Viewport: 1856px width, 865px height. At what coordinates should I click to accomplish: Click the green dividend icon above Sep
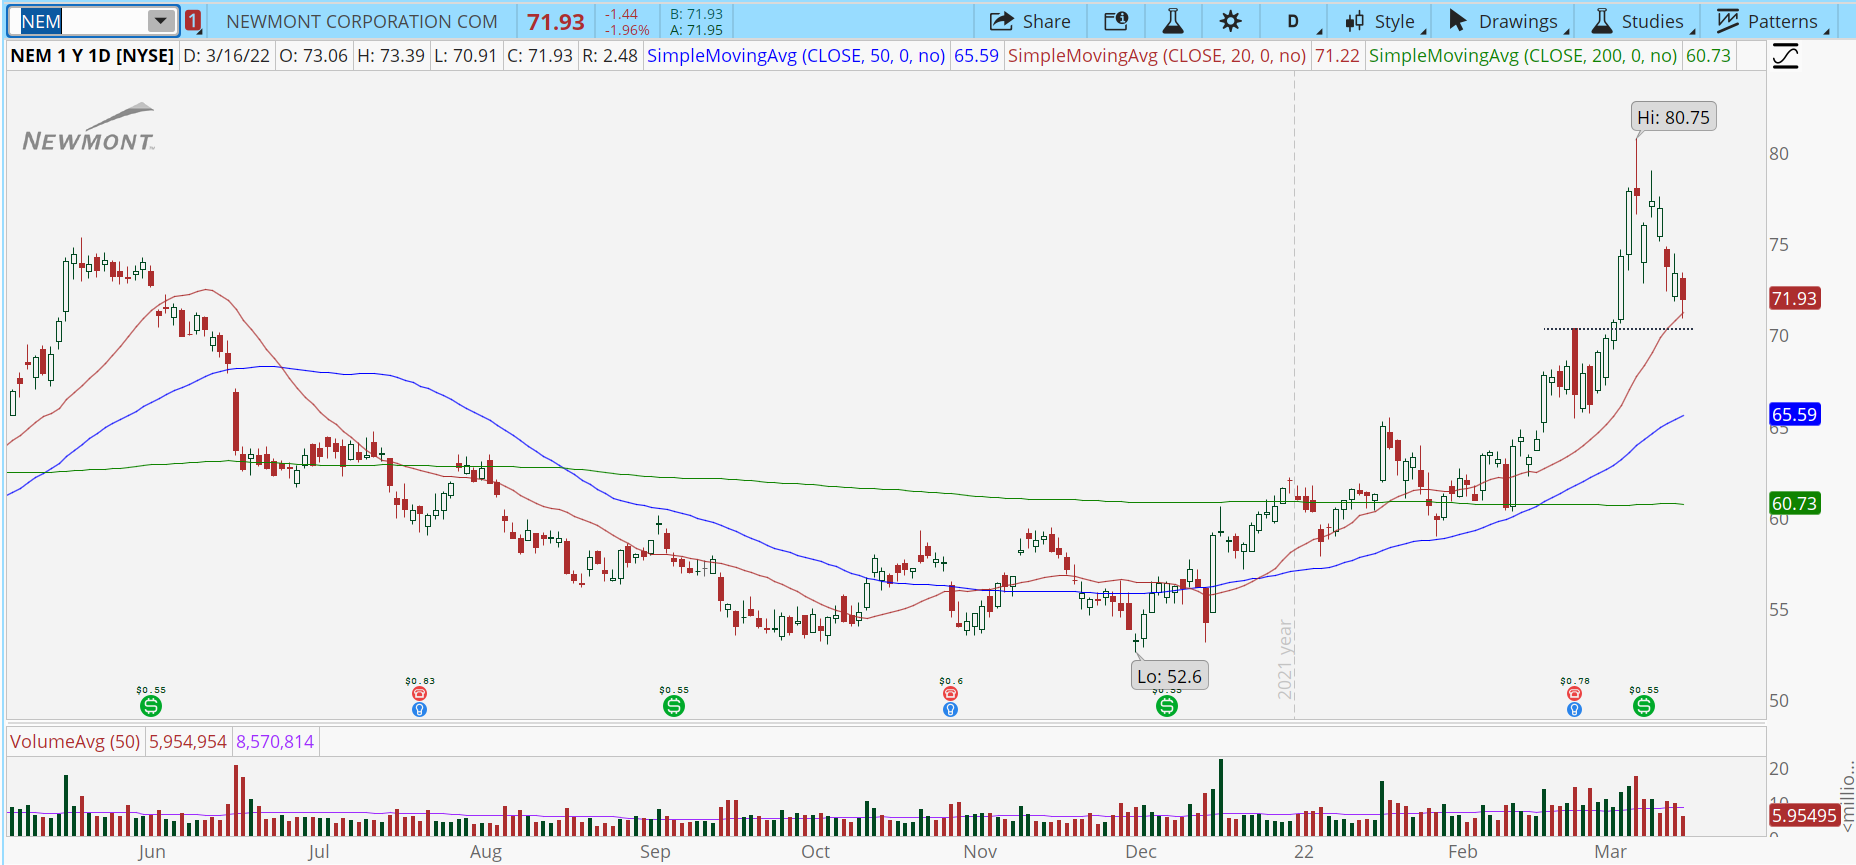pos(674,706)
